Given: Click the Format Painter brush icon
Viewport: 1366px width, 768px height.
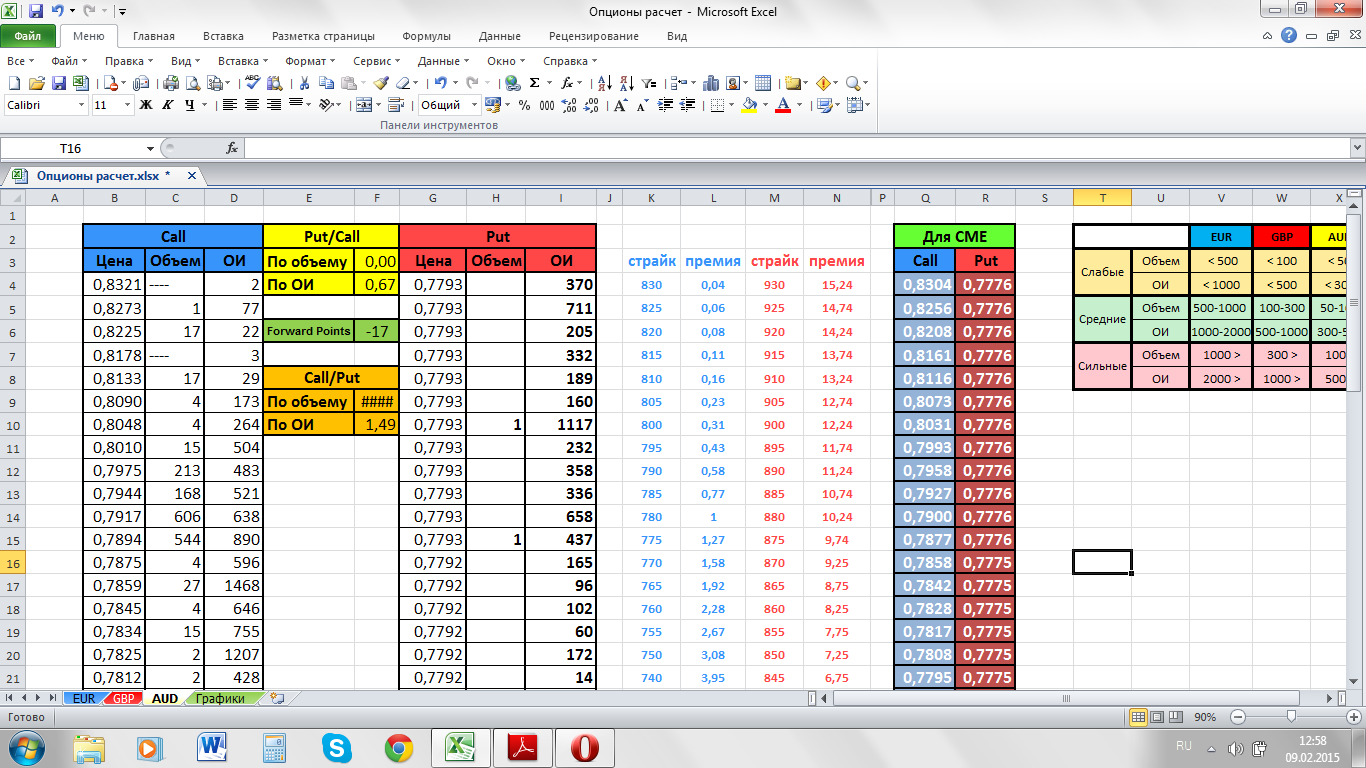Looking at the screenshot, I should 381,84.
